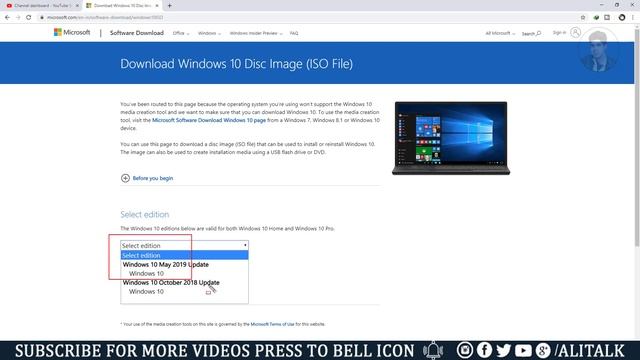Click the Sign in account icon
Viewport: 640px width, 360px height.
pos(576,32)
